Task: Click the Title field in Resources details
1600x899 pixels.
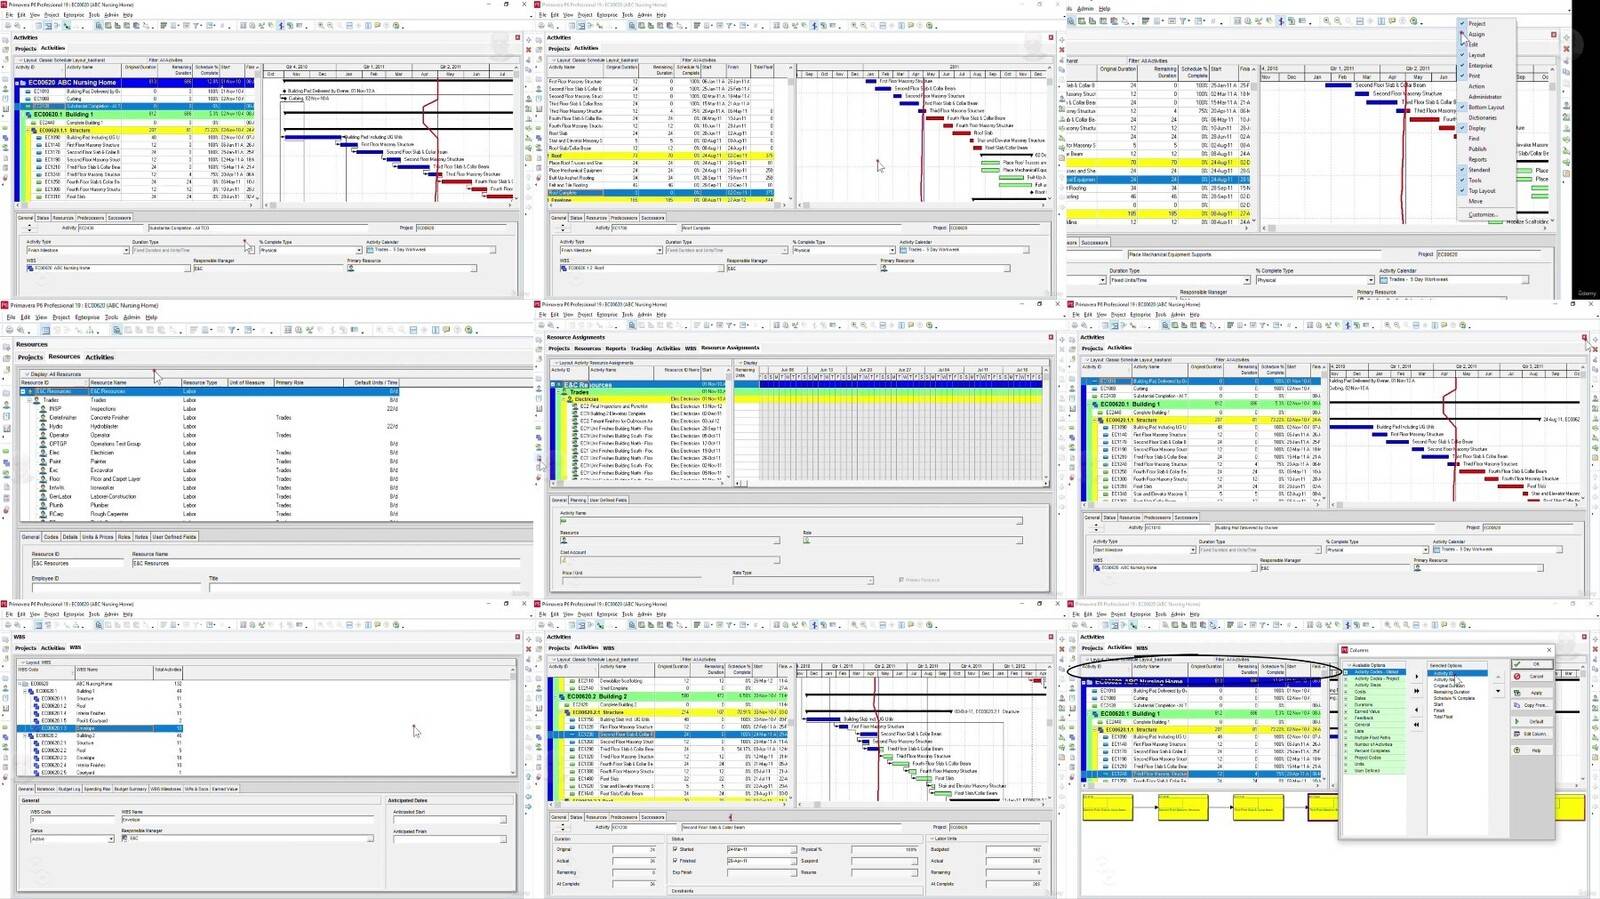Action: point(364,588)
